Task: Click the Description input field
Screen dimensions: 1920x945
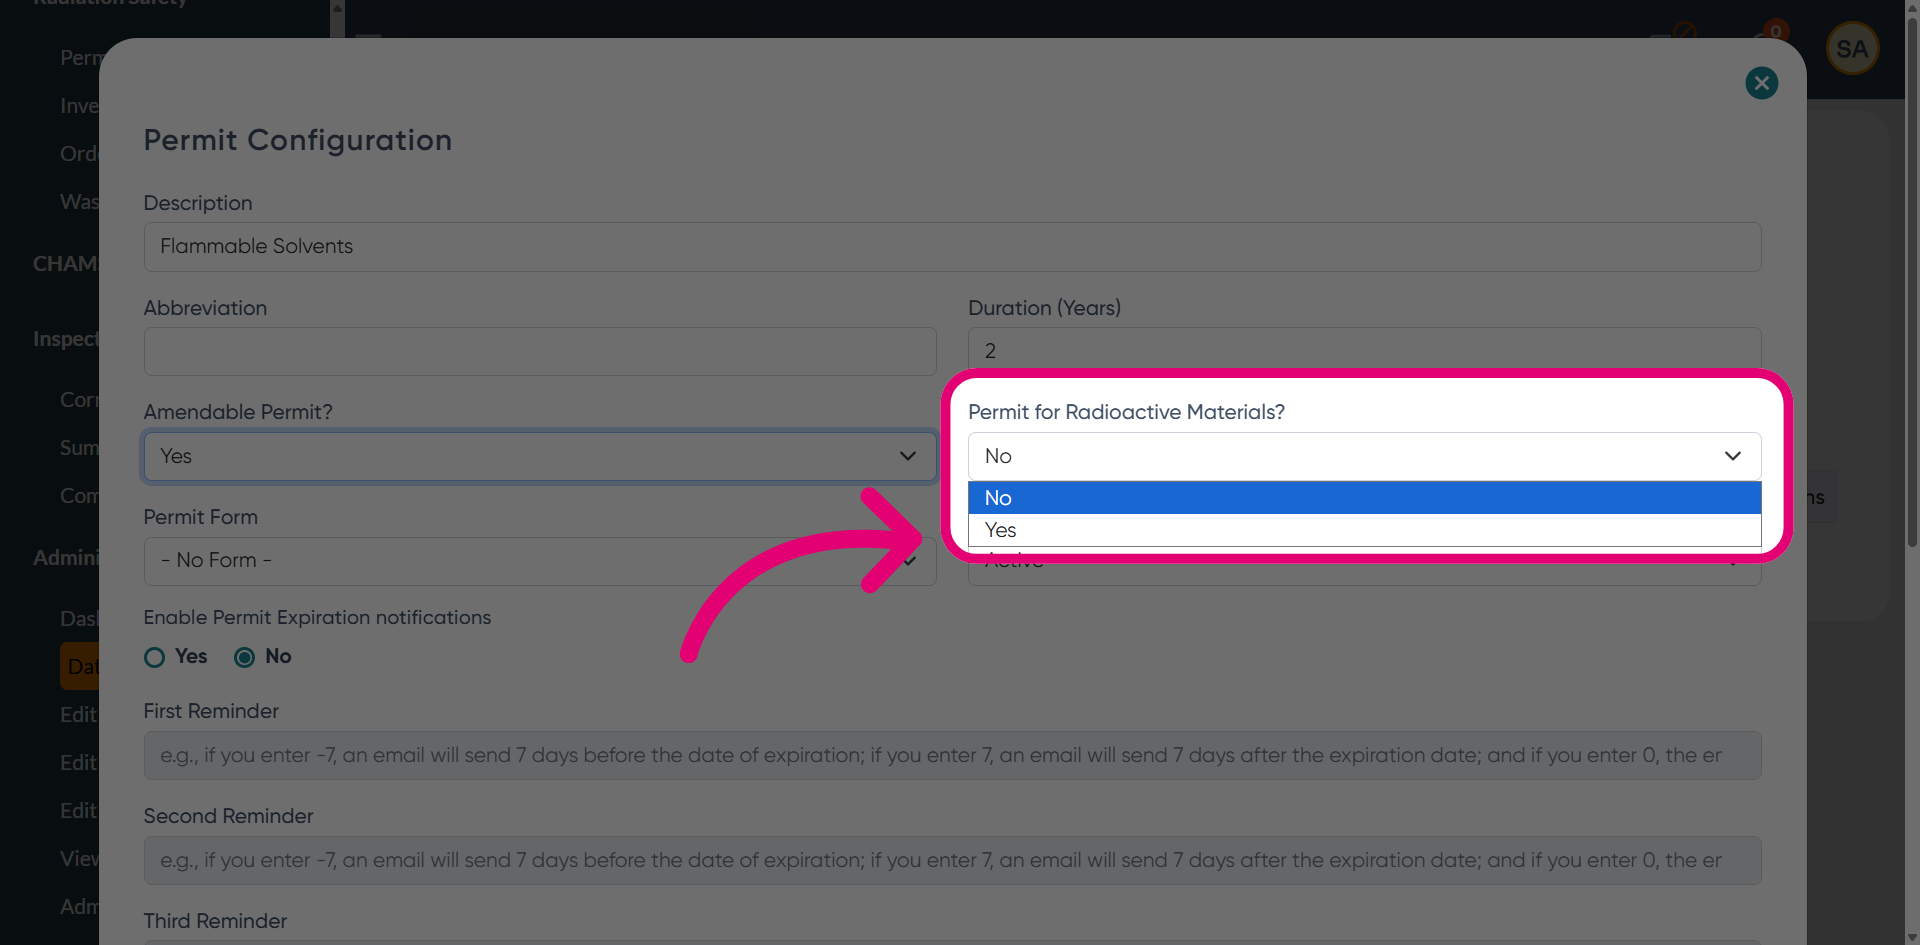Action: point(952,247)
